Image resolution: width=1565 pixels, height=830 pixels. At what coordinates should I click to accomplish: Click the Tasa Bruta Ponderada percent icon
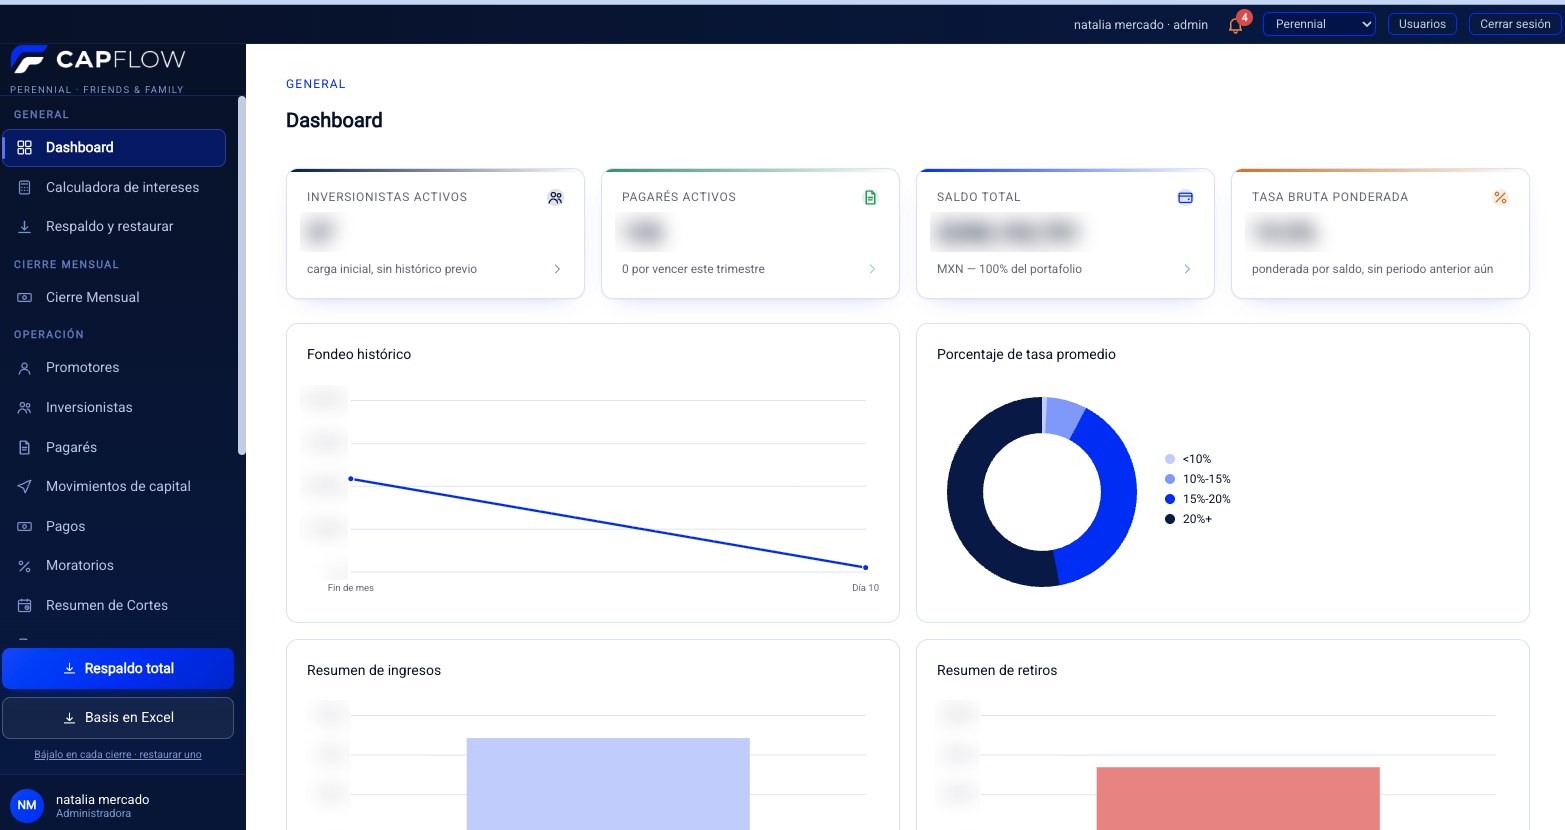(x=1500, y=198)
